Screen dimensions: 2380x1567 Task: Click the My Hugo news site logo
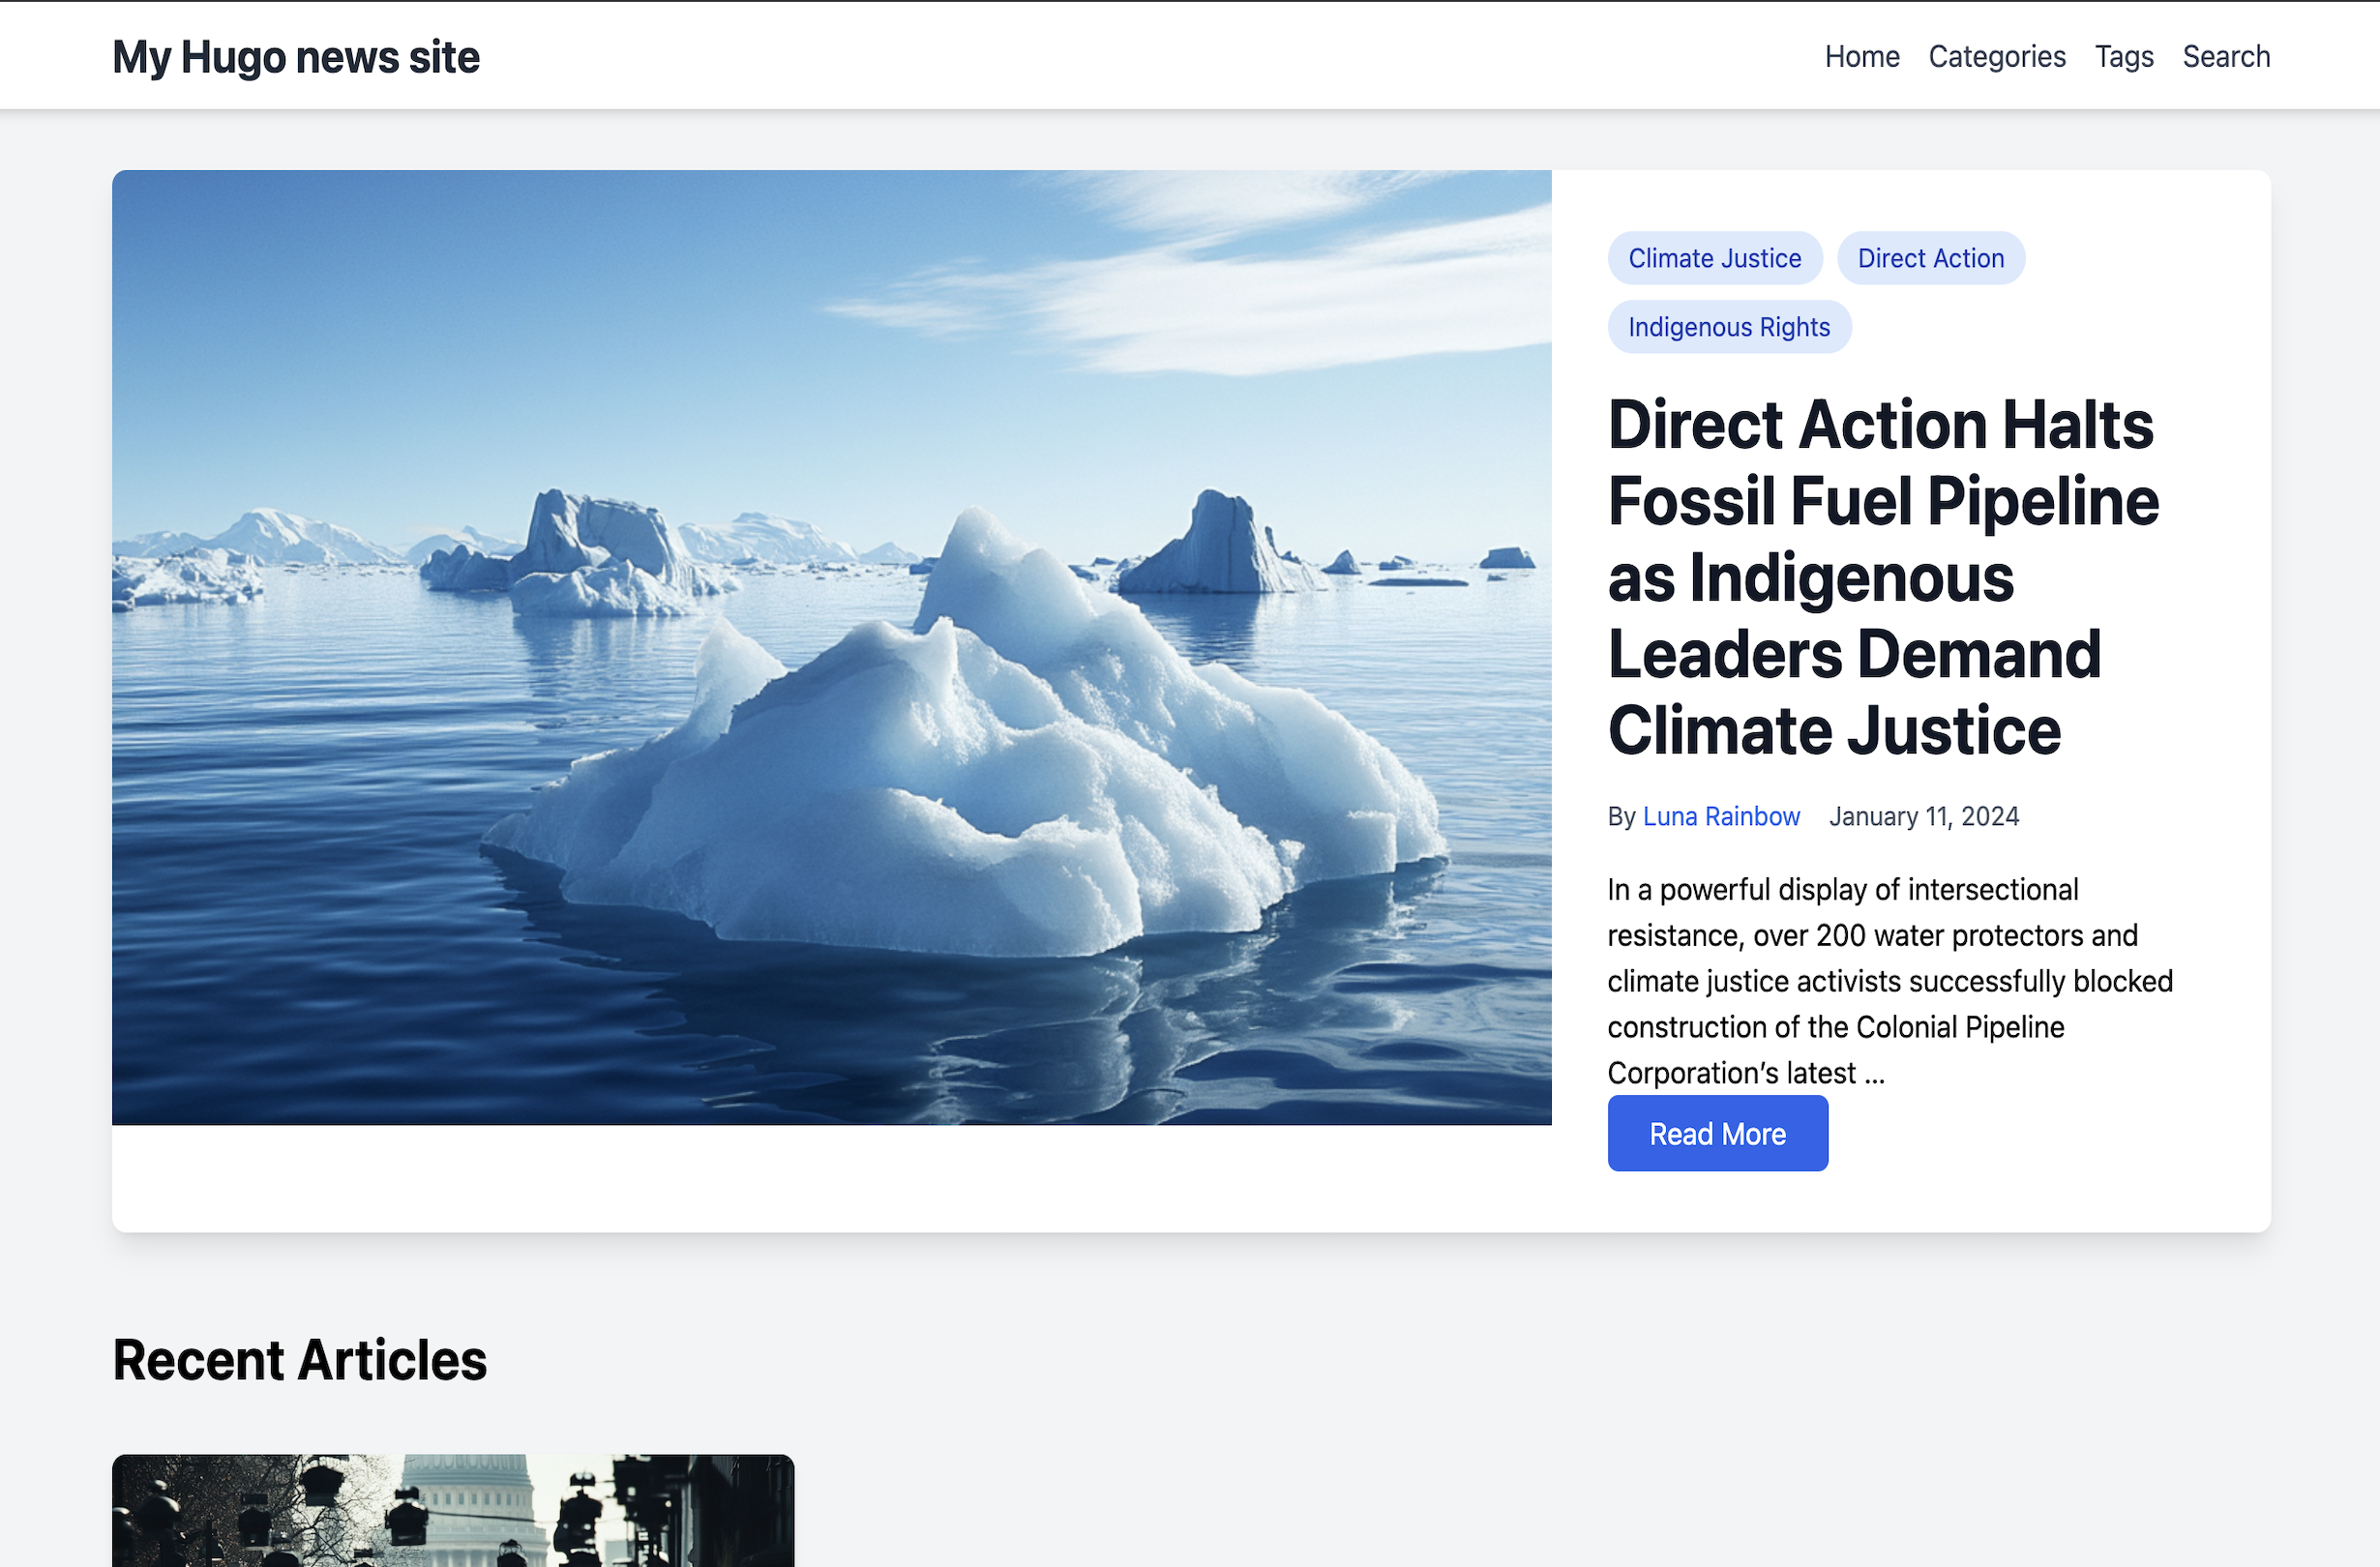coord(295,57)
